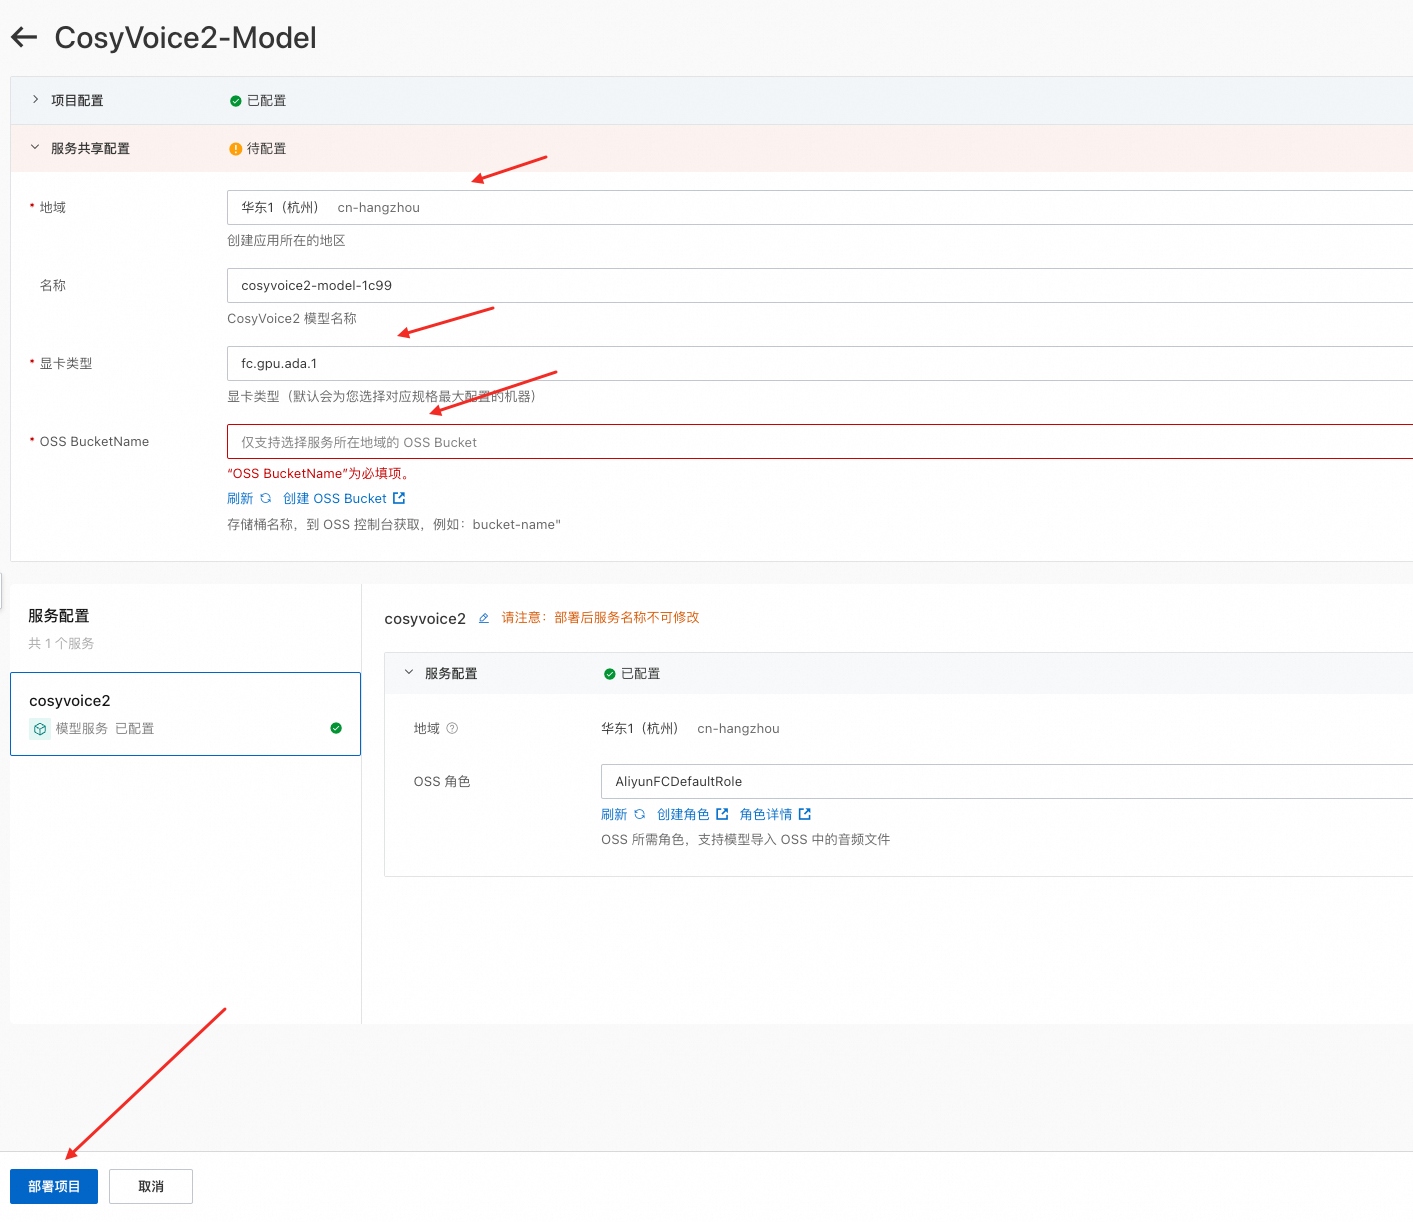Edit service name with pencil icon
Screen dimensions: 1413x1222
484,618
